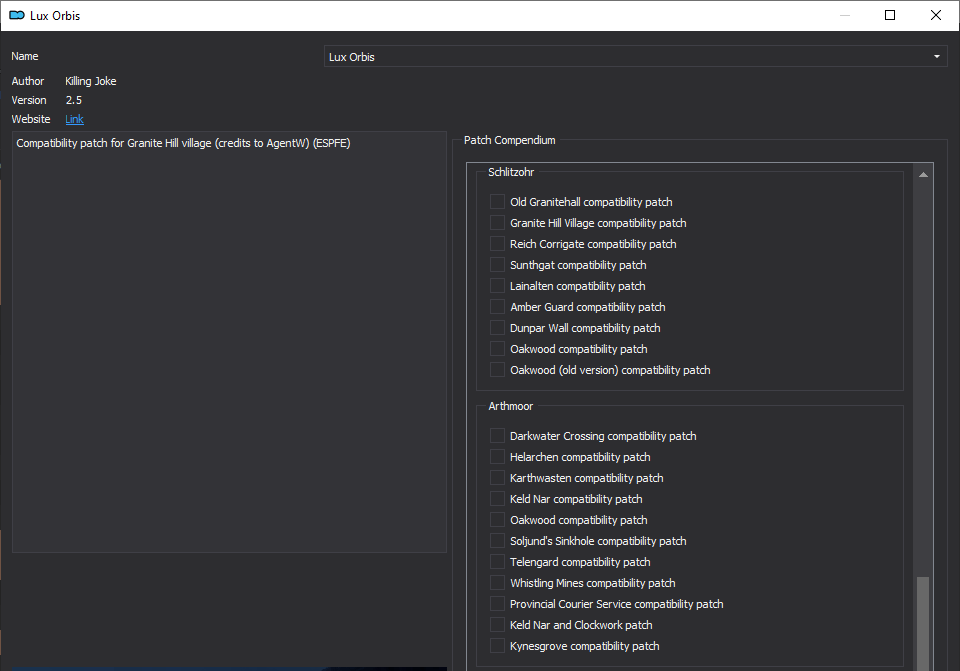Enable Karthwasten compatibility patch
Image resolution: width=960 pixels, height=671 pixels.
[497, 478]
